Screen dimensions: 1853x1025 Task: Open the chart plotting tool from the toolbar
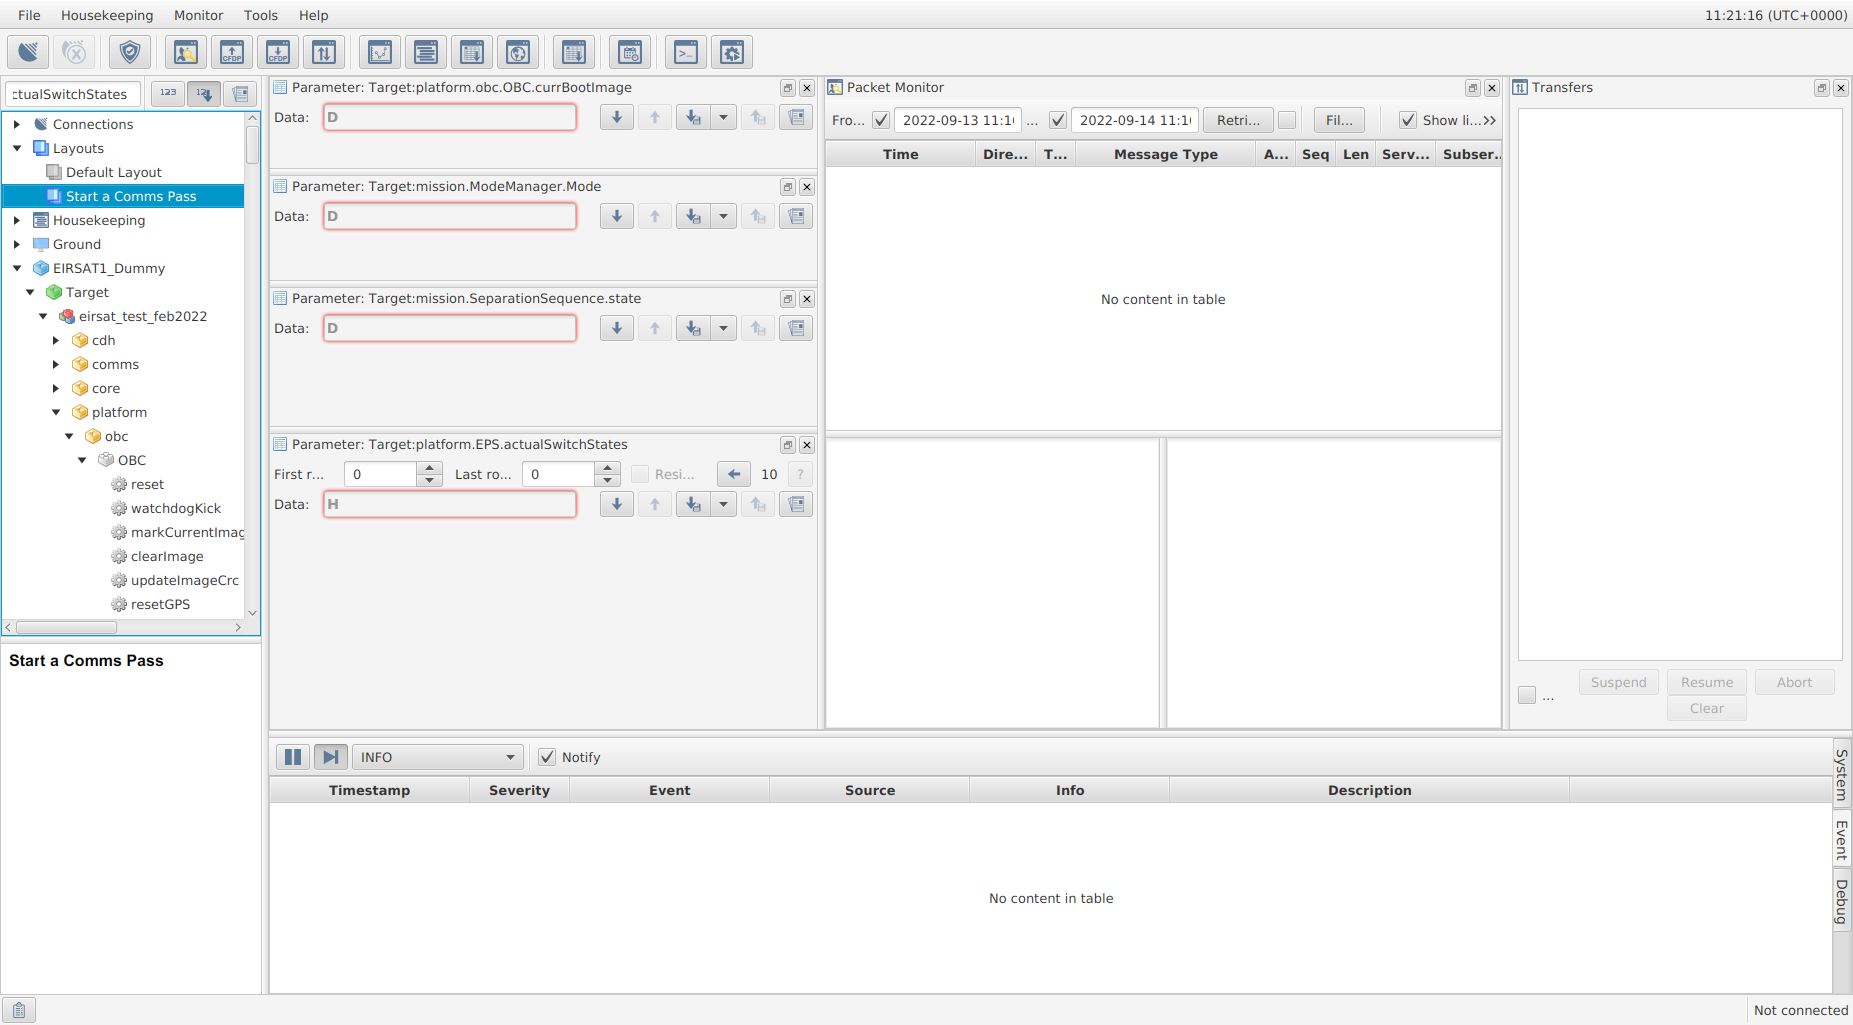(380, 52)
